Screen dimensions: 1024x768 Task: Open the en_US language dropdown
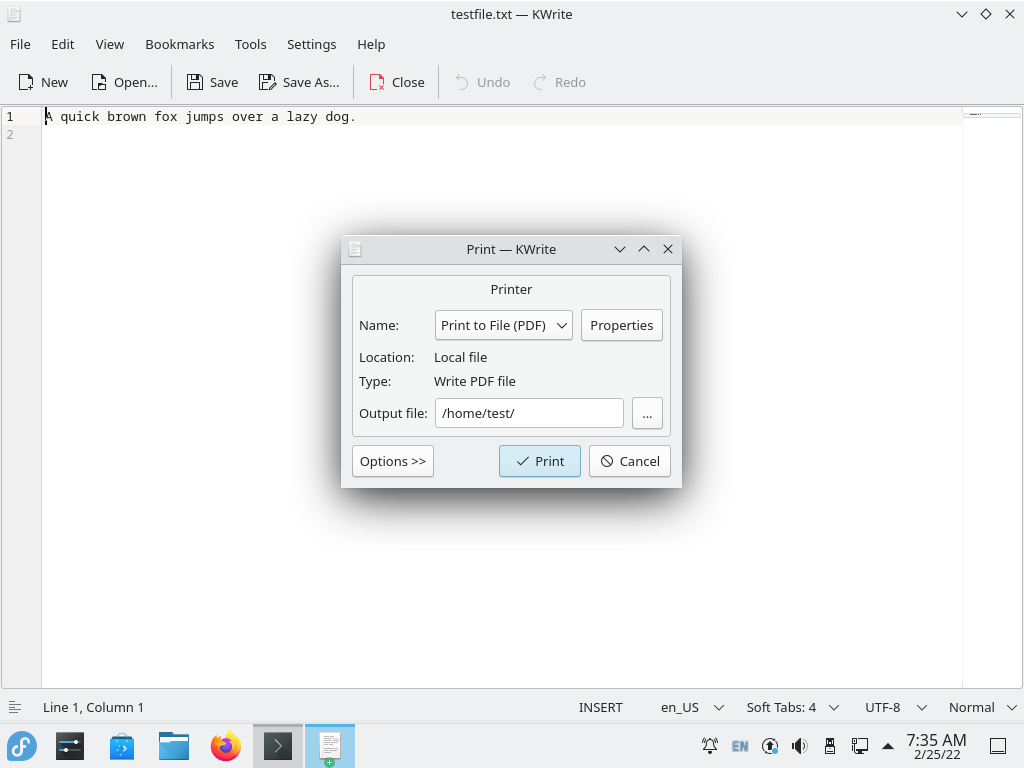[x=692, y=707]
